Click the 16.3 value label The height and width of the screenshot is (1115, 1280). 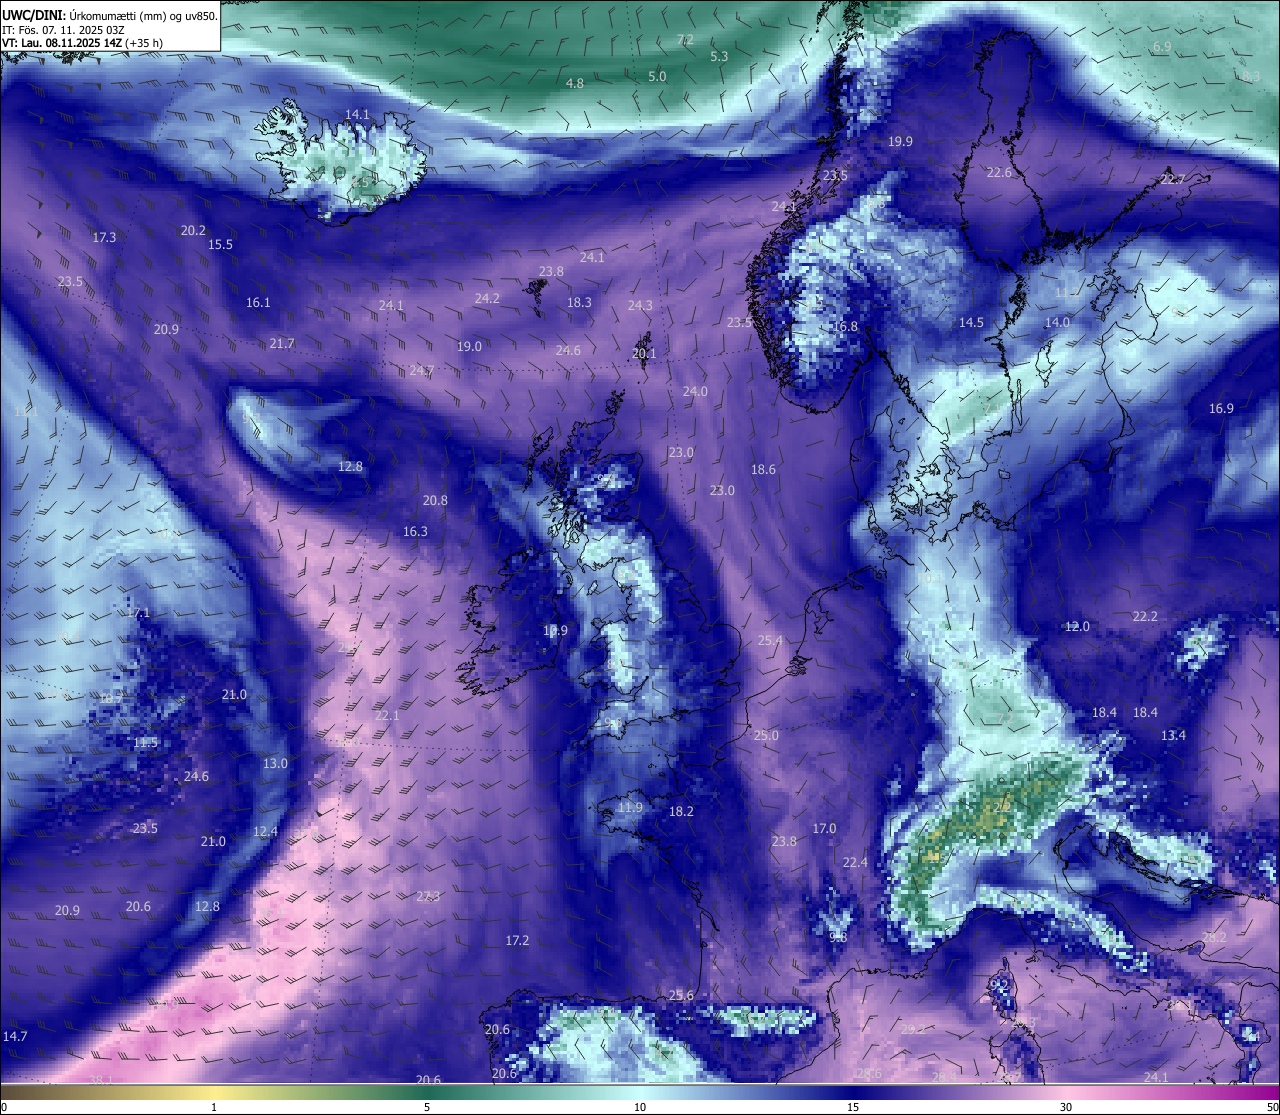coord(415,532)
